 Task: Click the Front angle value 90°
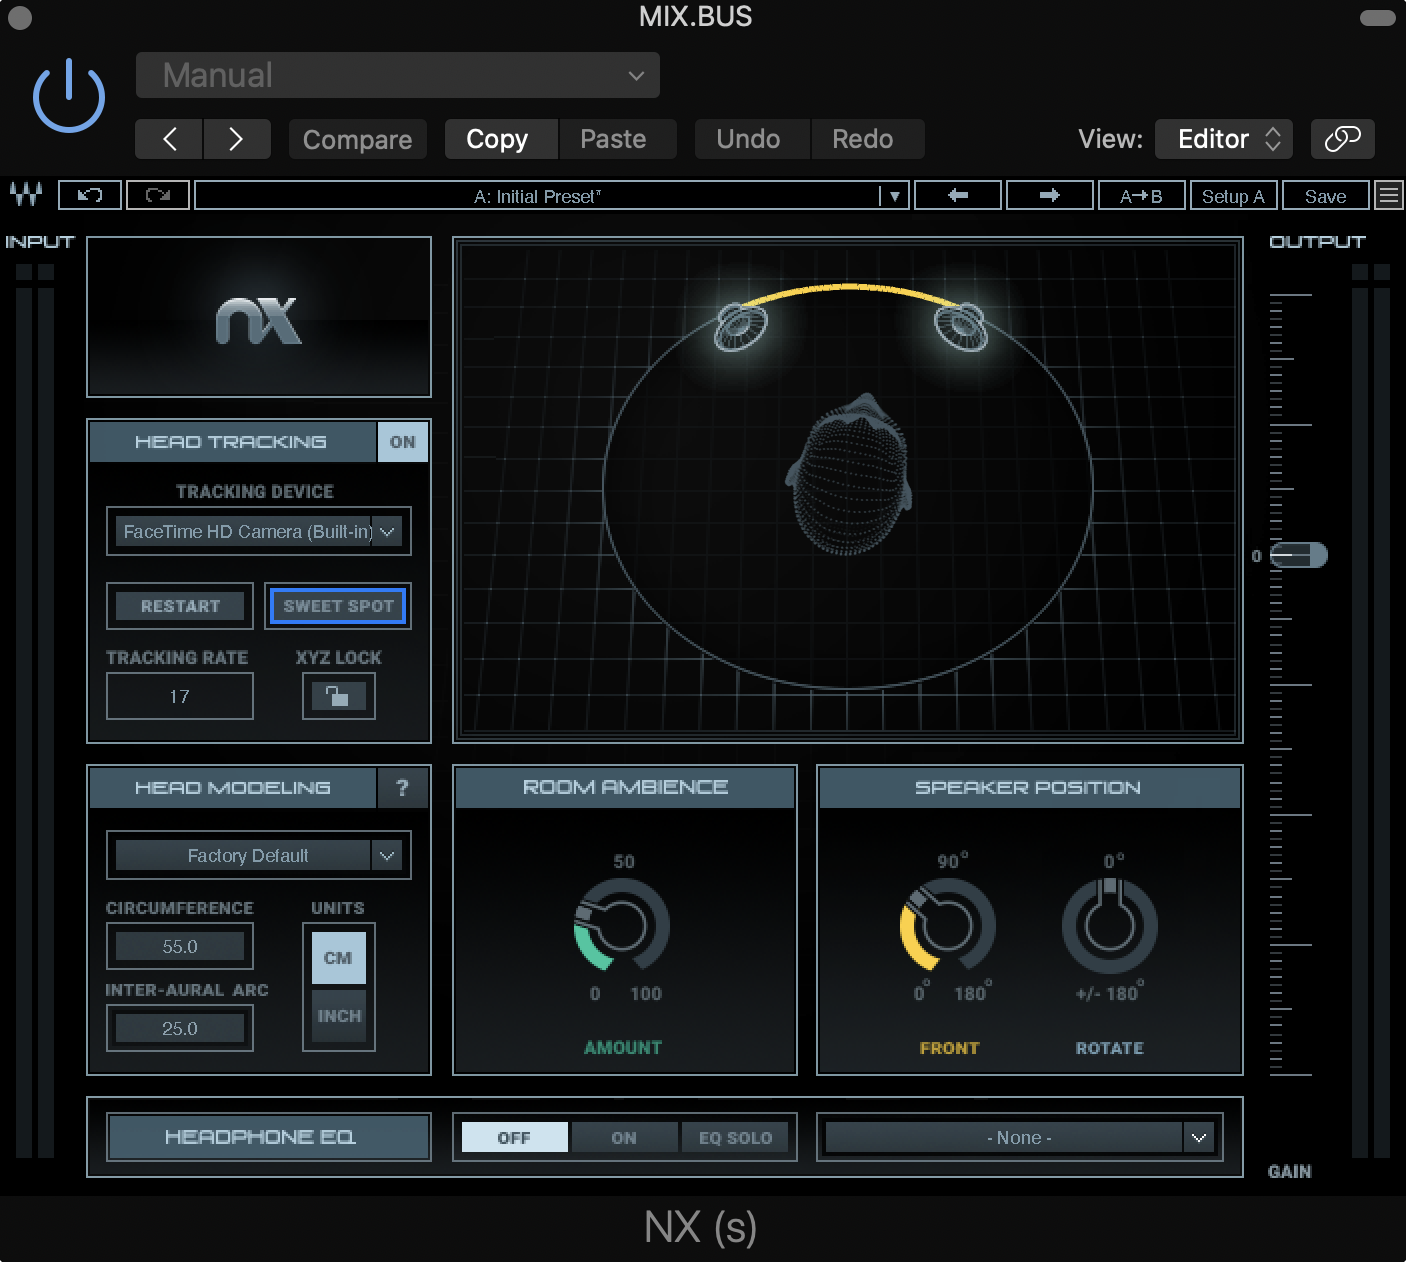(952, 861)
